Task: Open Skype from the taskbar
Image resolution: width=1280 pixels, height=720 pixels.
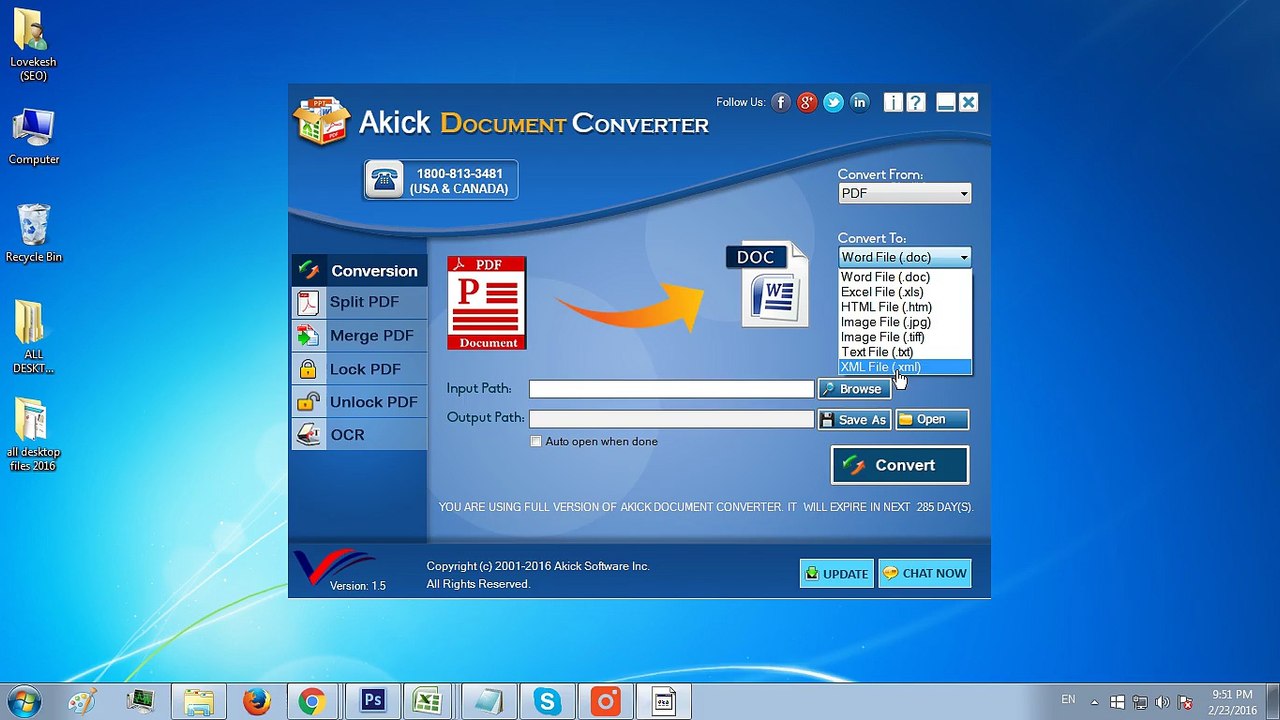Action: (x=546, y=701)
